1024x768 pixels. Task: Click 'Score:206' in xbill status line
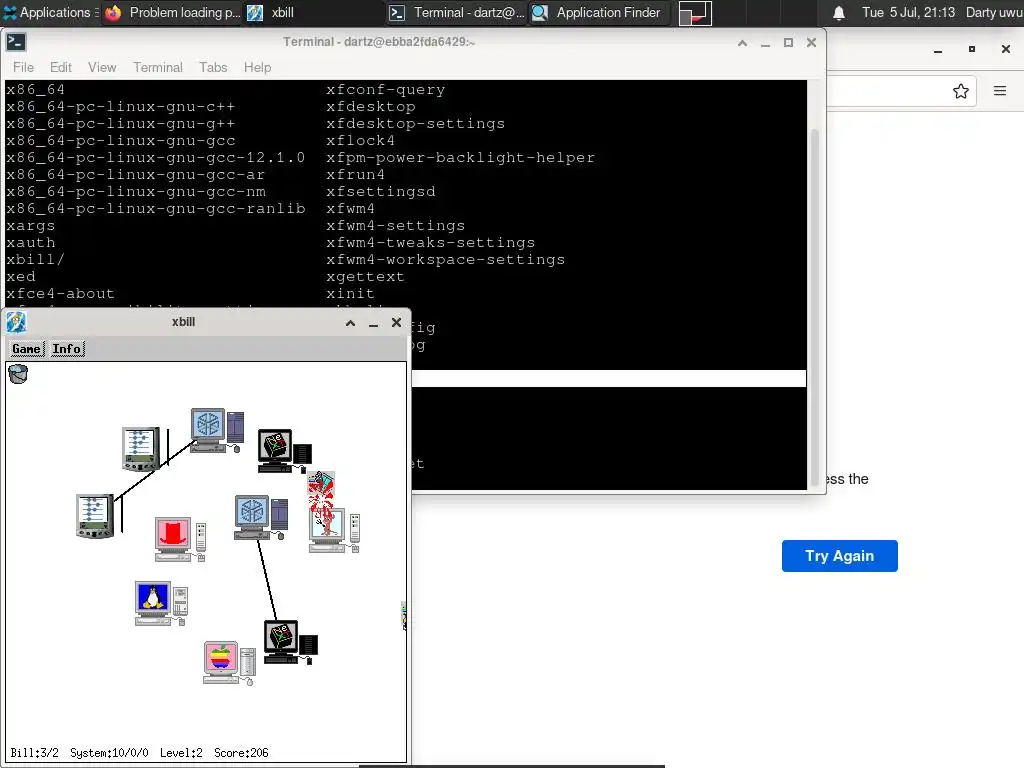tap(241, 753)
